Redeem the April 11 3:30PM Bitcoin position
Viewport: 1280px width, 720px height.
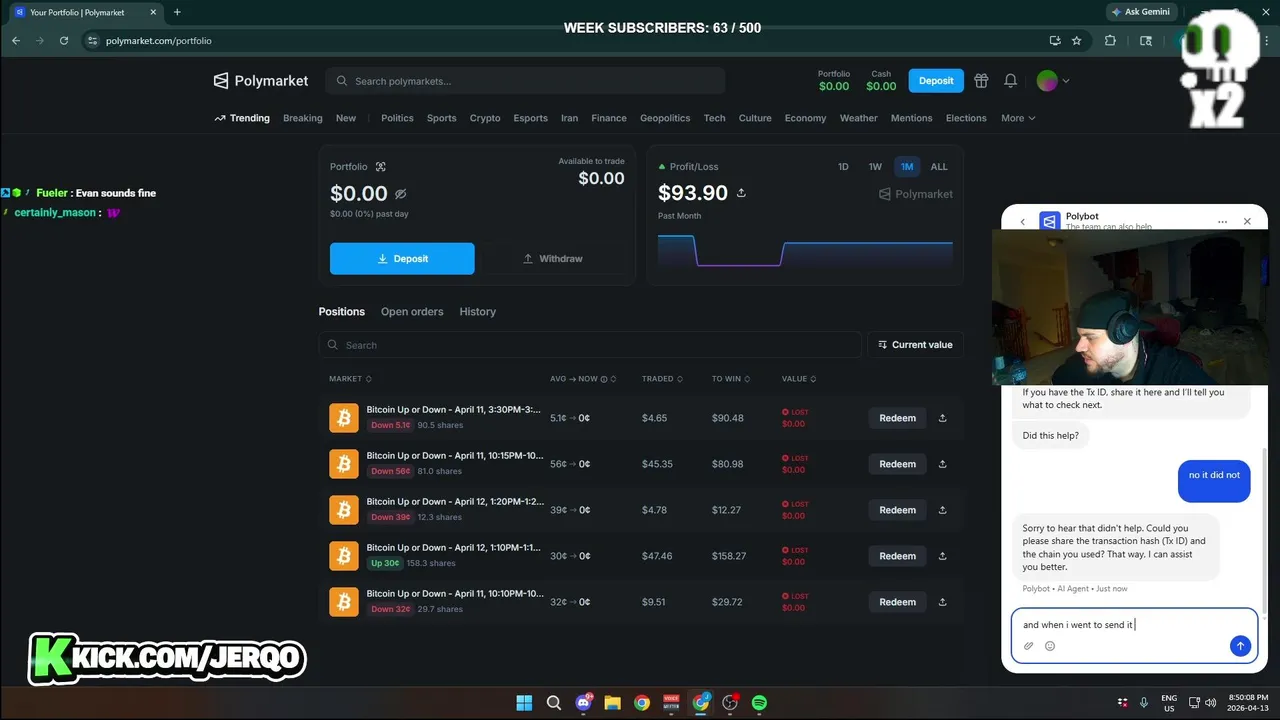(897, 418)
